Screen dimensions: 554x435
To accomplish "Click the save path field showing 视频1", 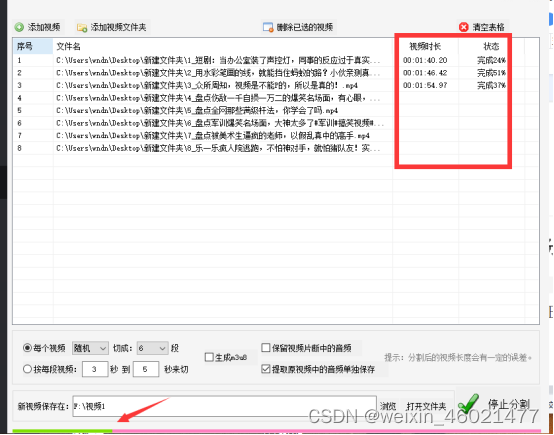I will click(224, 406).
